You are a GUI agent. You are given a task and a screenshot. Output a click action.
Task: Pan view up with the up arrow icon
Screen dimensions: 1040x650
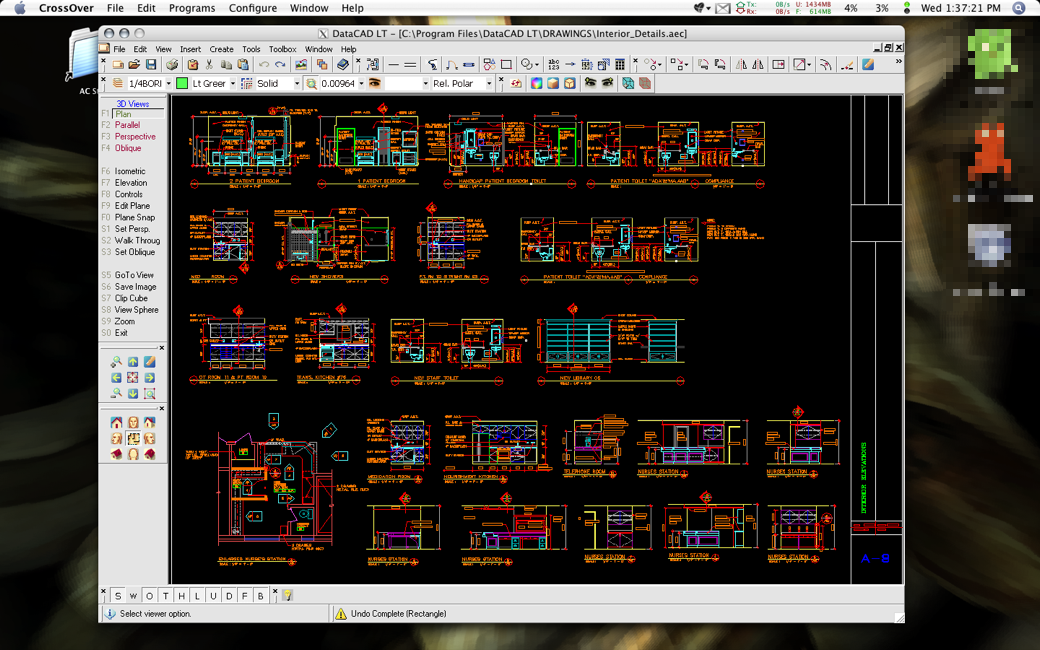pyautogui.click(x=133, y=362)
